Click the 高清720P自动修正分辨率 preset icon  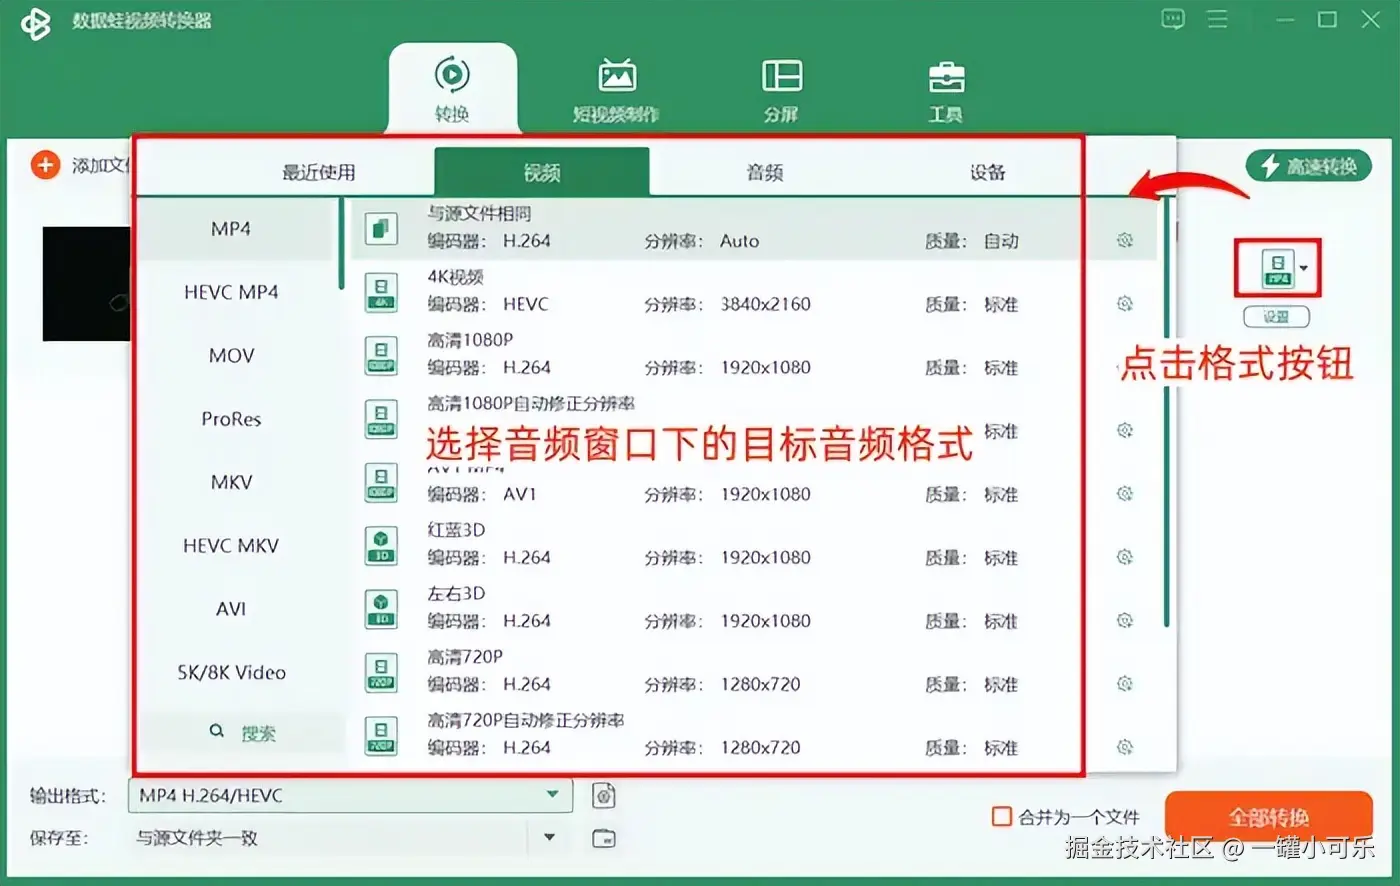tap(381, 735)
